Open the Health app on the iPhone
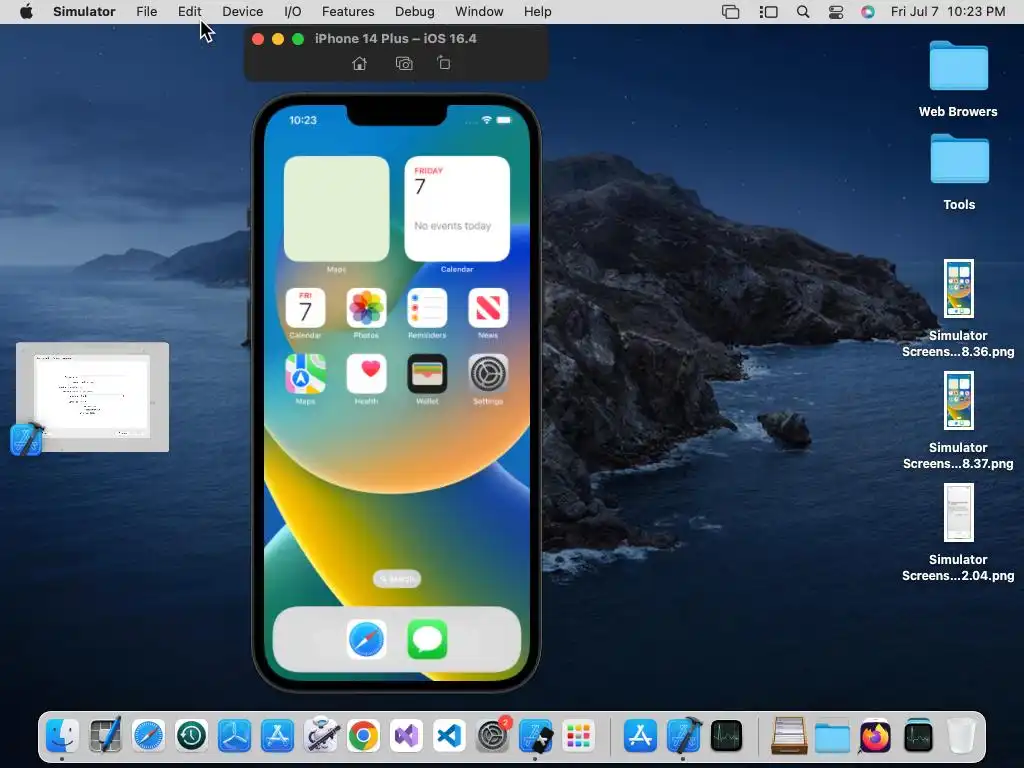The height and width of the screenshot is (768, 1024). 366,374
